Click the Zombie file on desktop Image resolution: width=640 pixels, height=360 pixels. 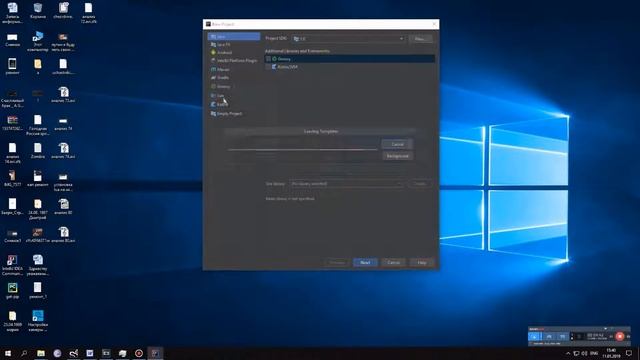tap(38, 151)
